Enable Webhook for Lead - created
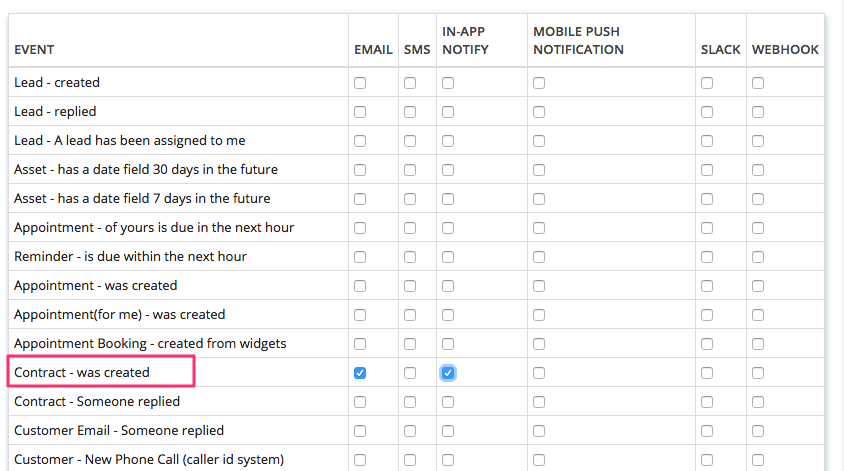The height and width of the screenshot is (471, 844). coord(758,83)
